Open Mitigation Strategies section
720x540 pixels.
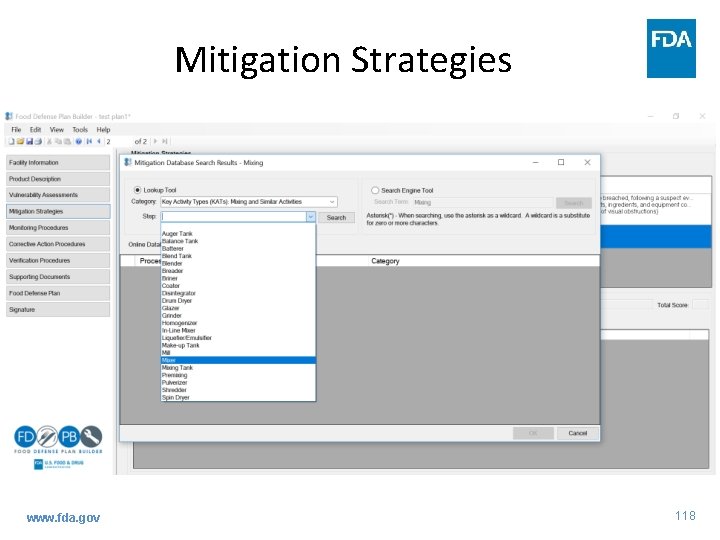coord(58,212)
